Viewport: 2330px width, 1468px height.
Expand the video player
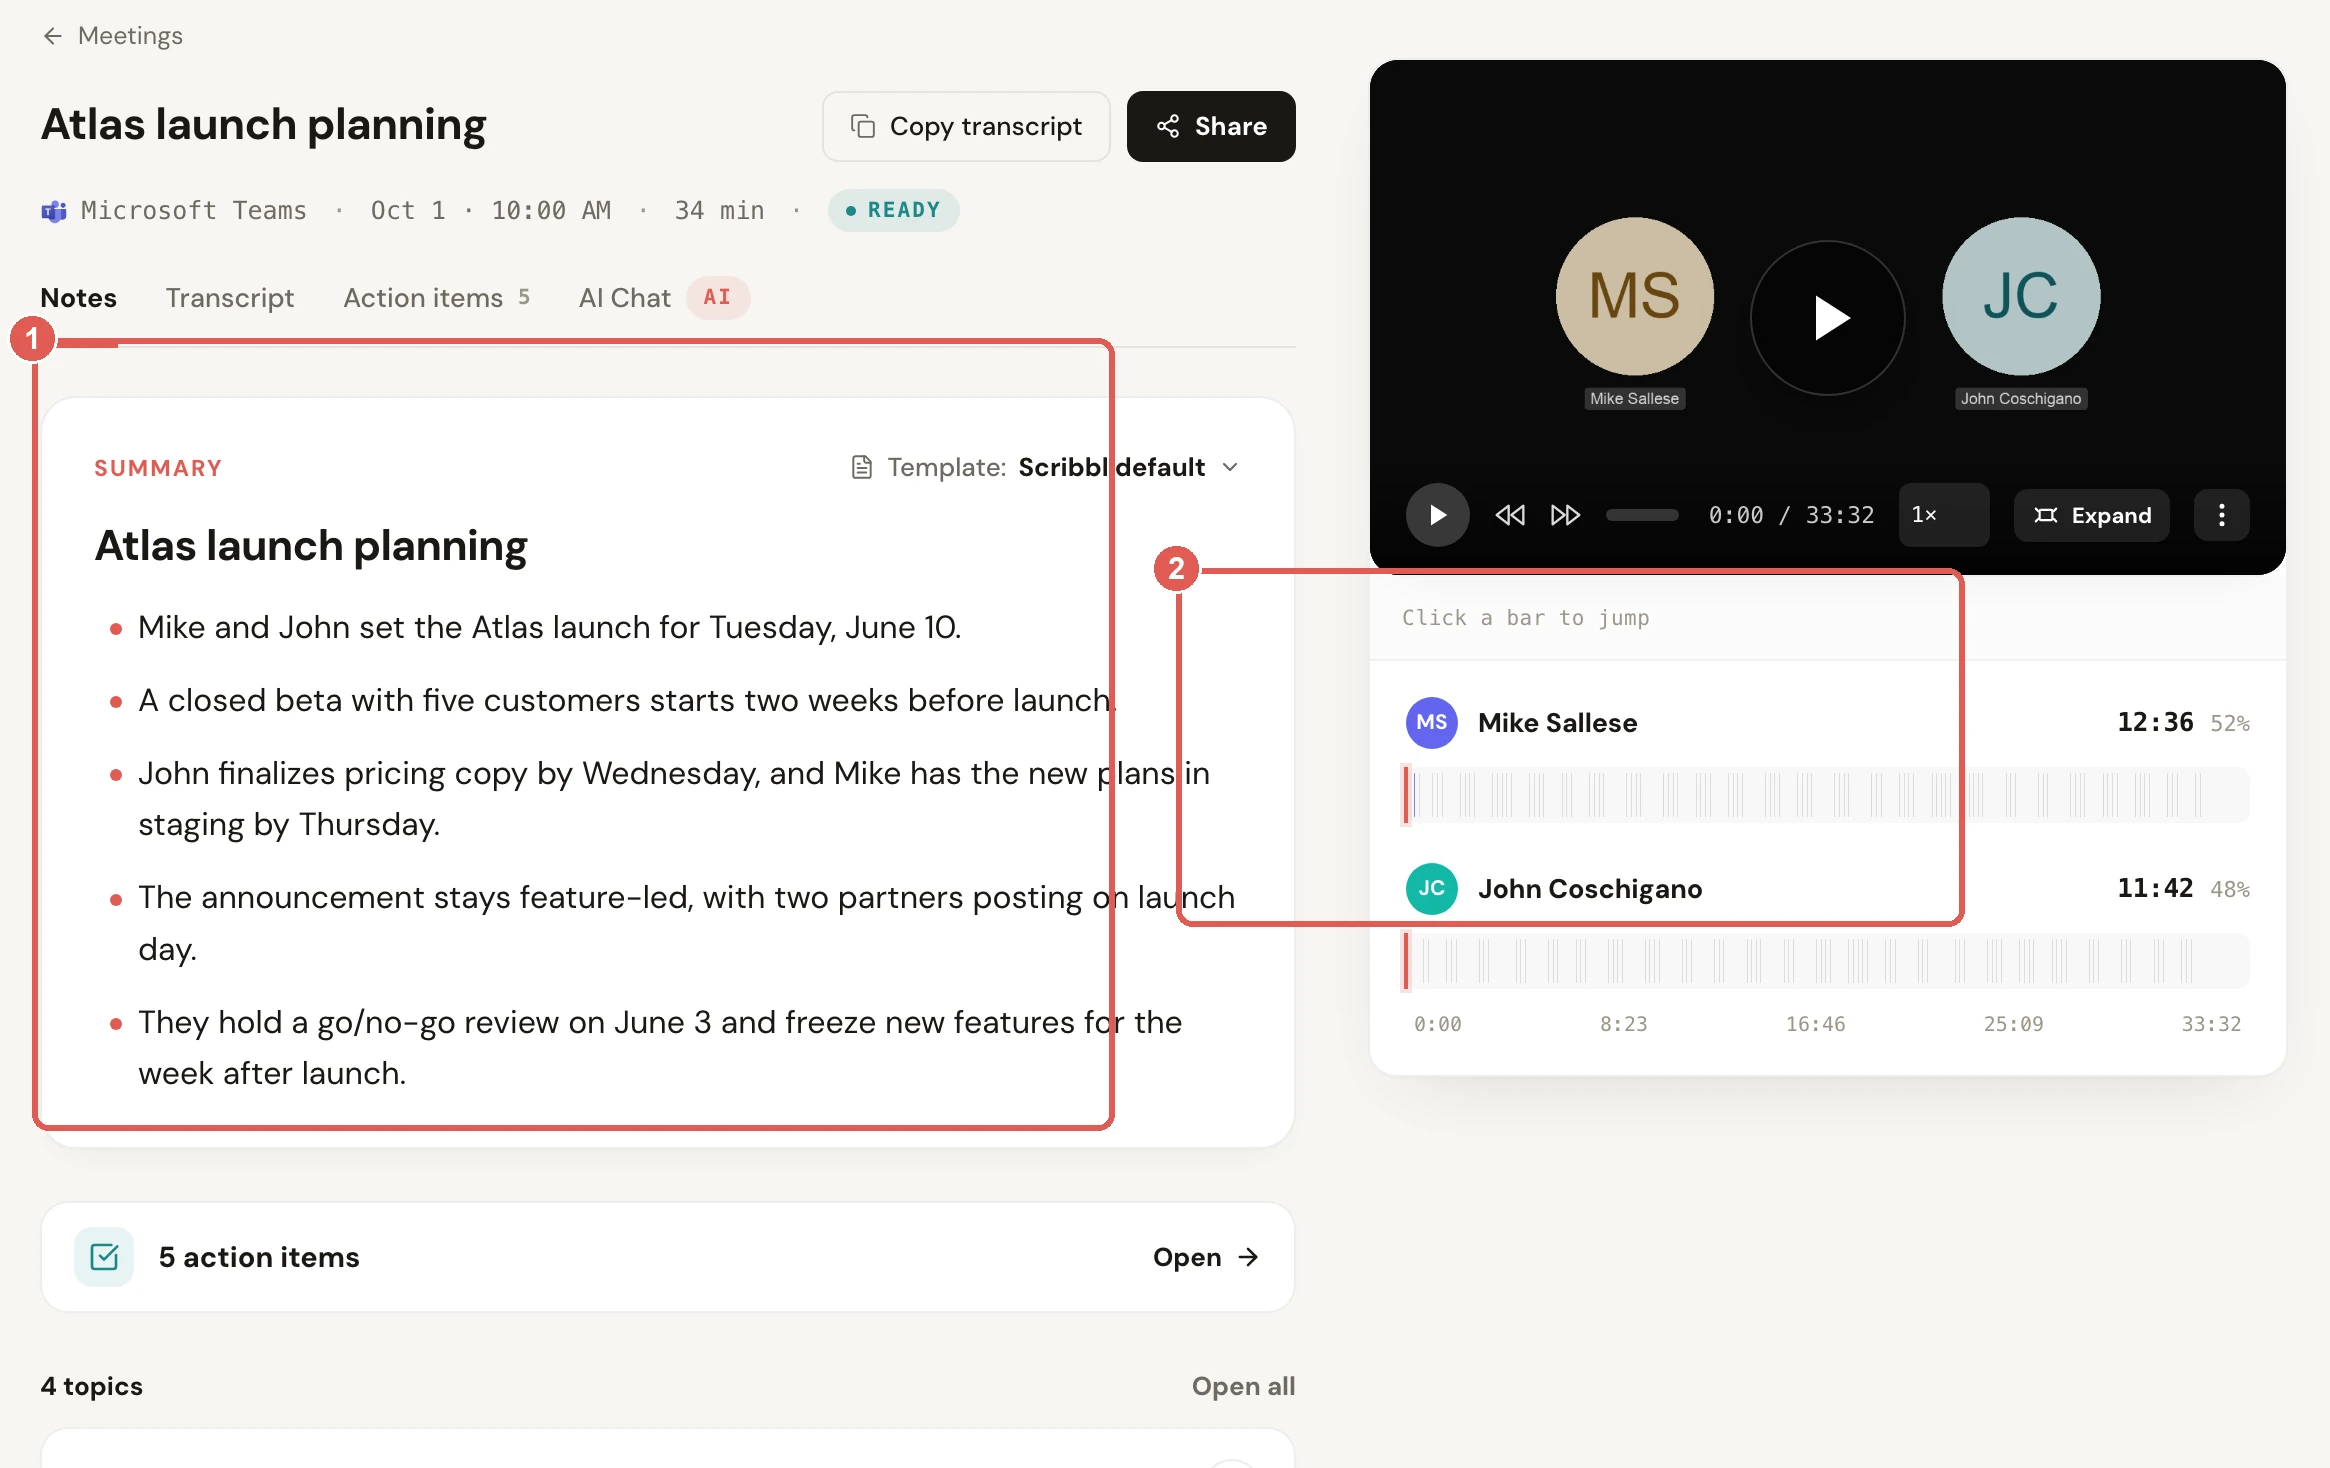point(2092,515)
